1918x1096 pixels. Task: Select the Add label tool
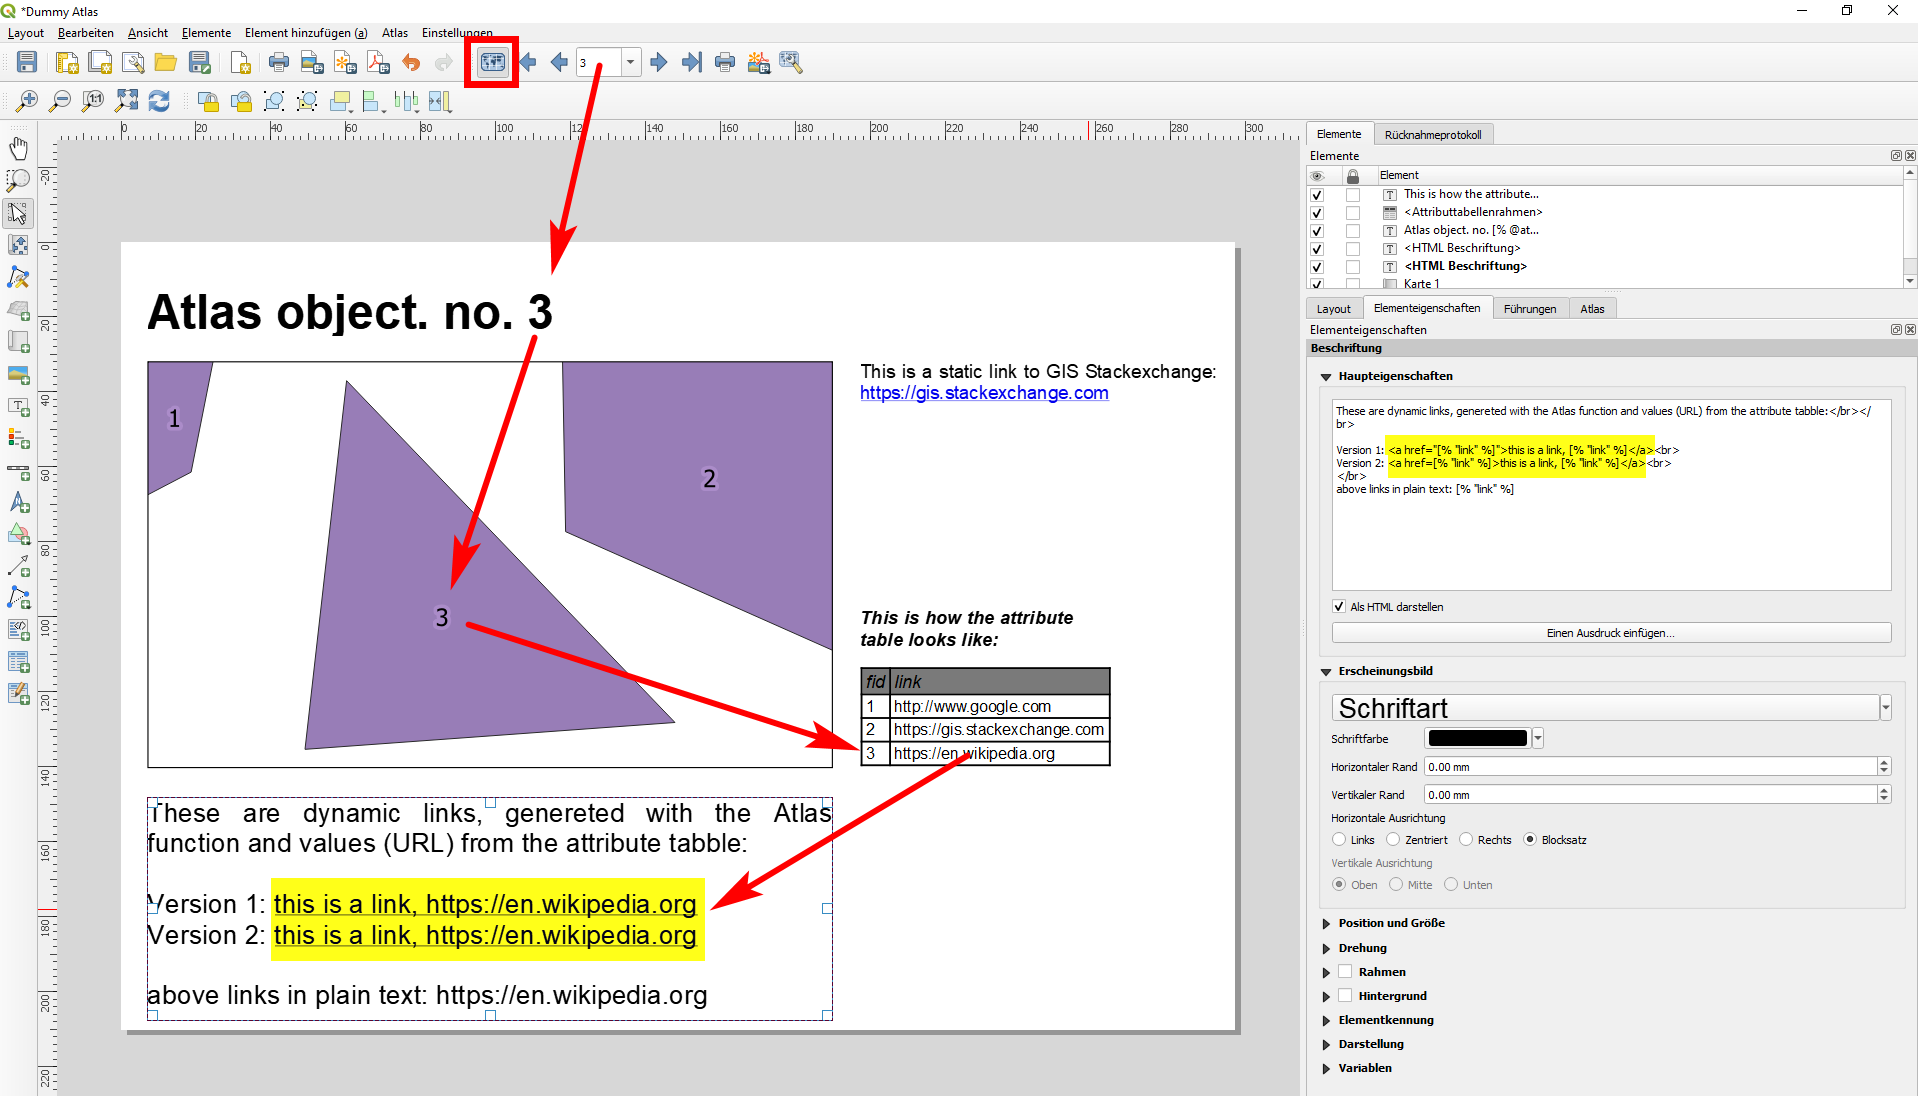(18, 407)
